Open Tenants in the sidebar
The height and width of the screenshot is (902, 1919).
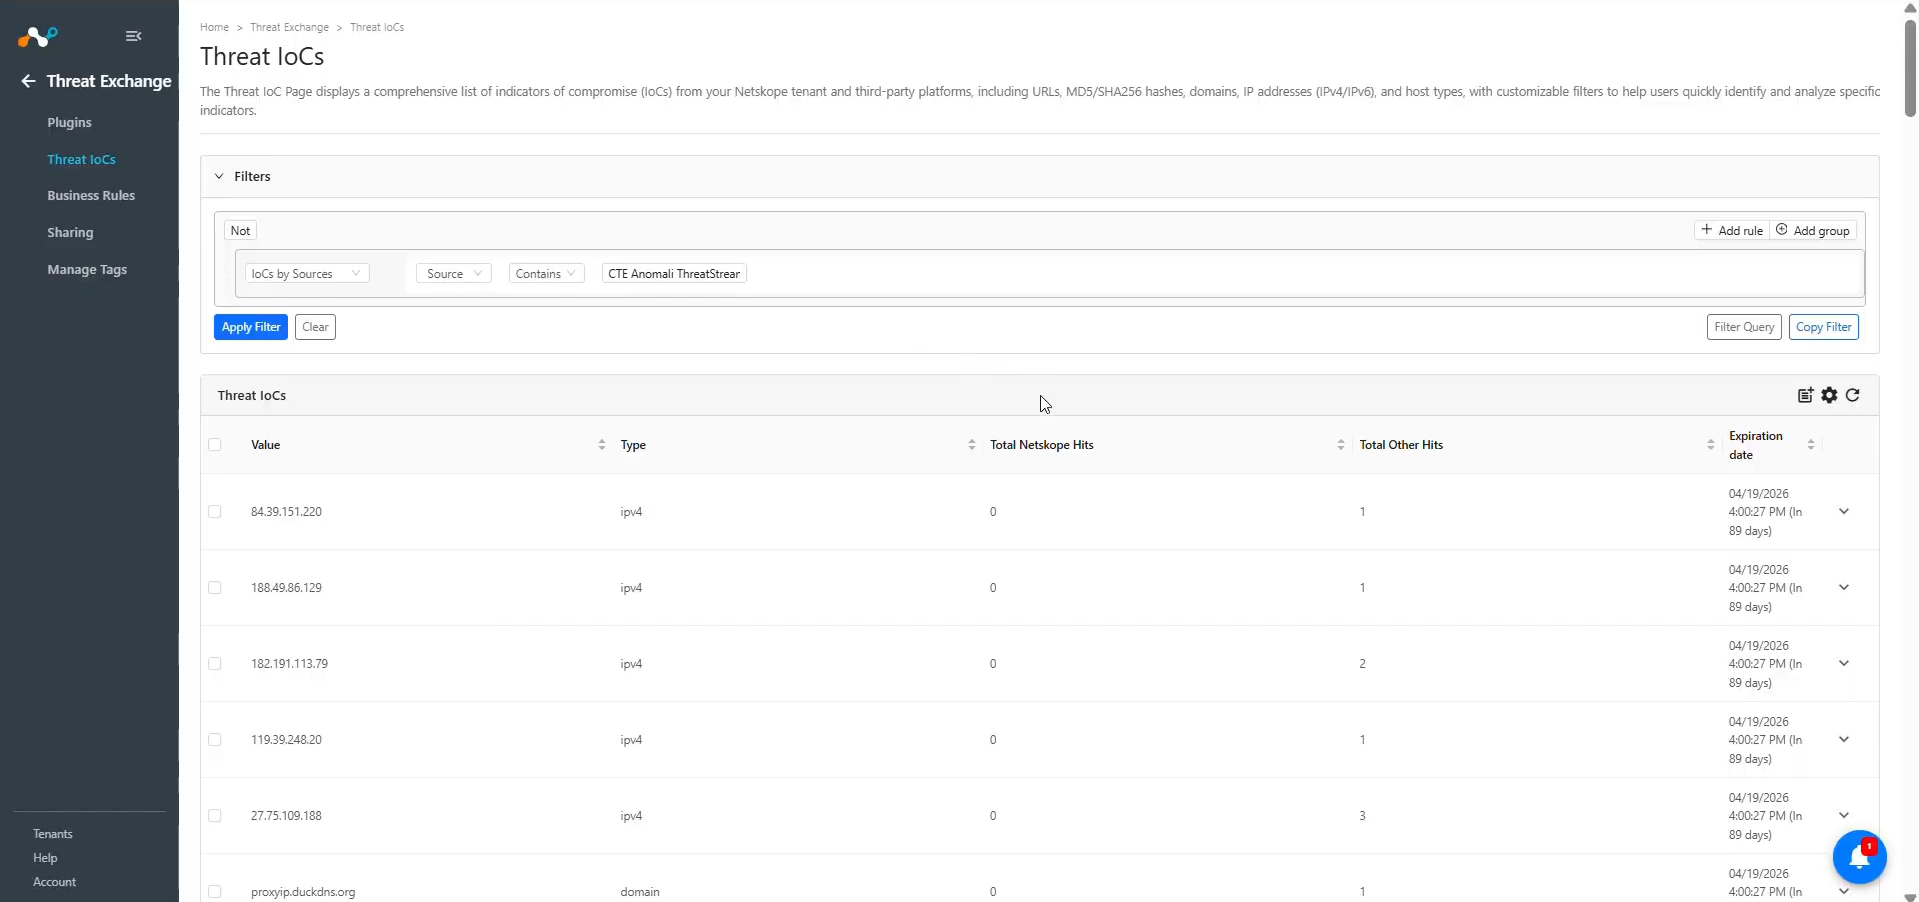click(x=53, y=834)
